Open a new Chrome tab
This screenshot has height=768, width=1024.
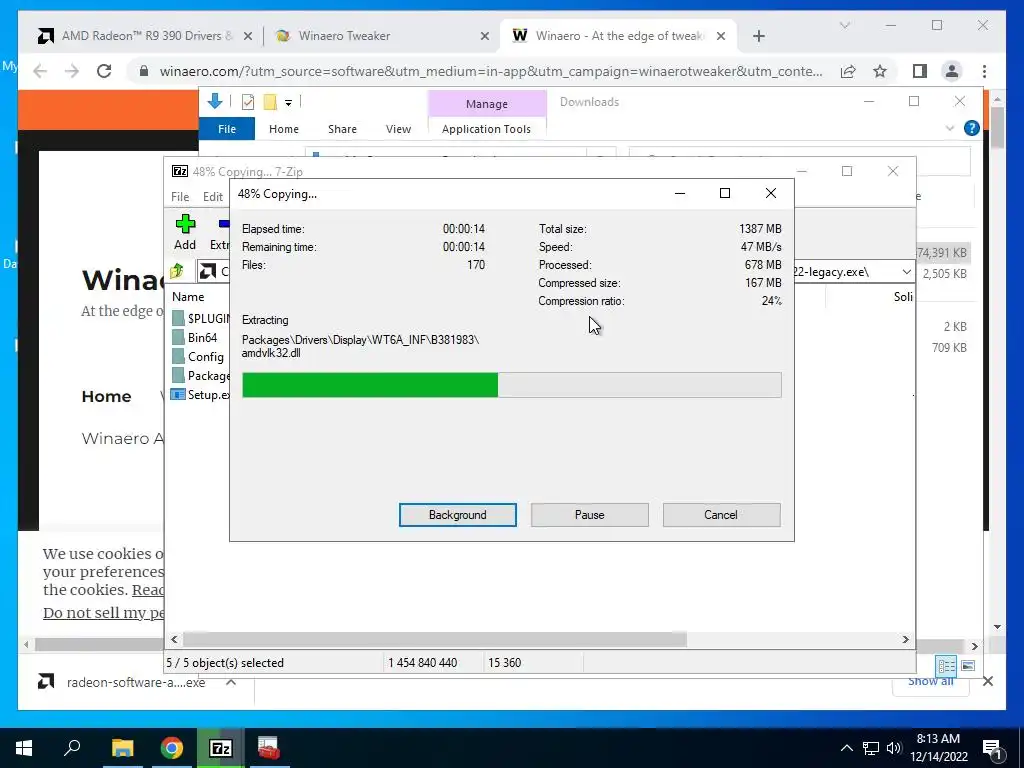tap(758, 36)
